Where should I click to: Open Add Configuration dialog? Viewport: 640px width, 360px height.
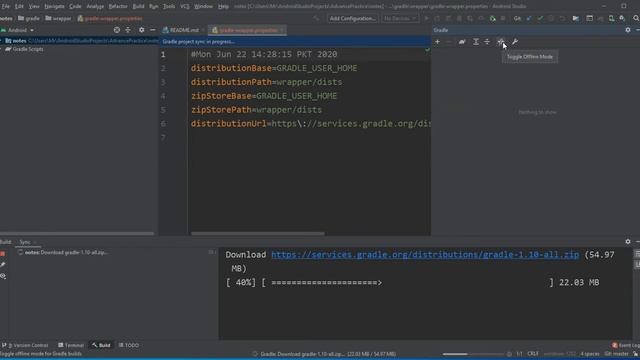click(352, 18)
